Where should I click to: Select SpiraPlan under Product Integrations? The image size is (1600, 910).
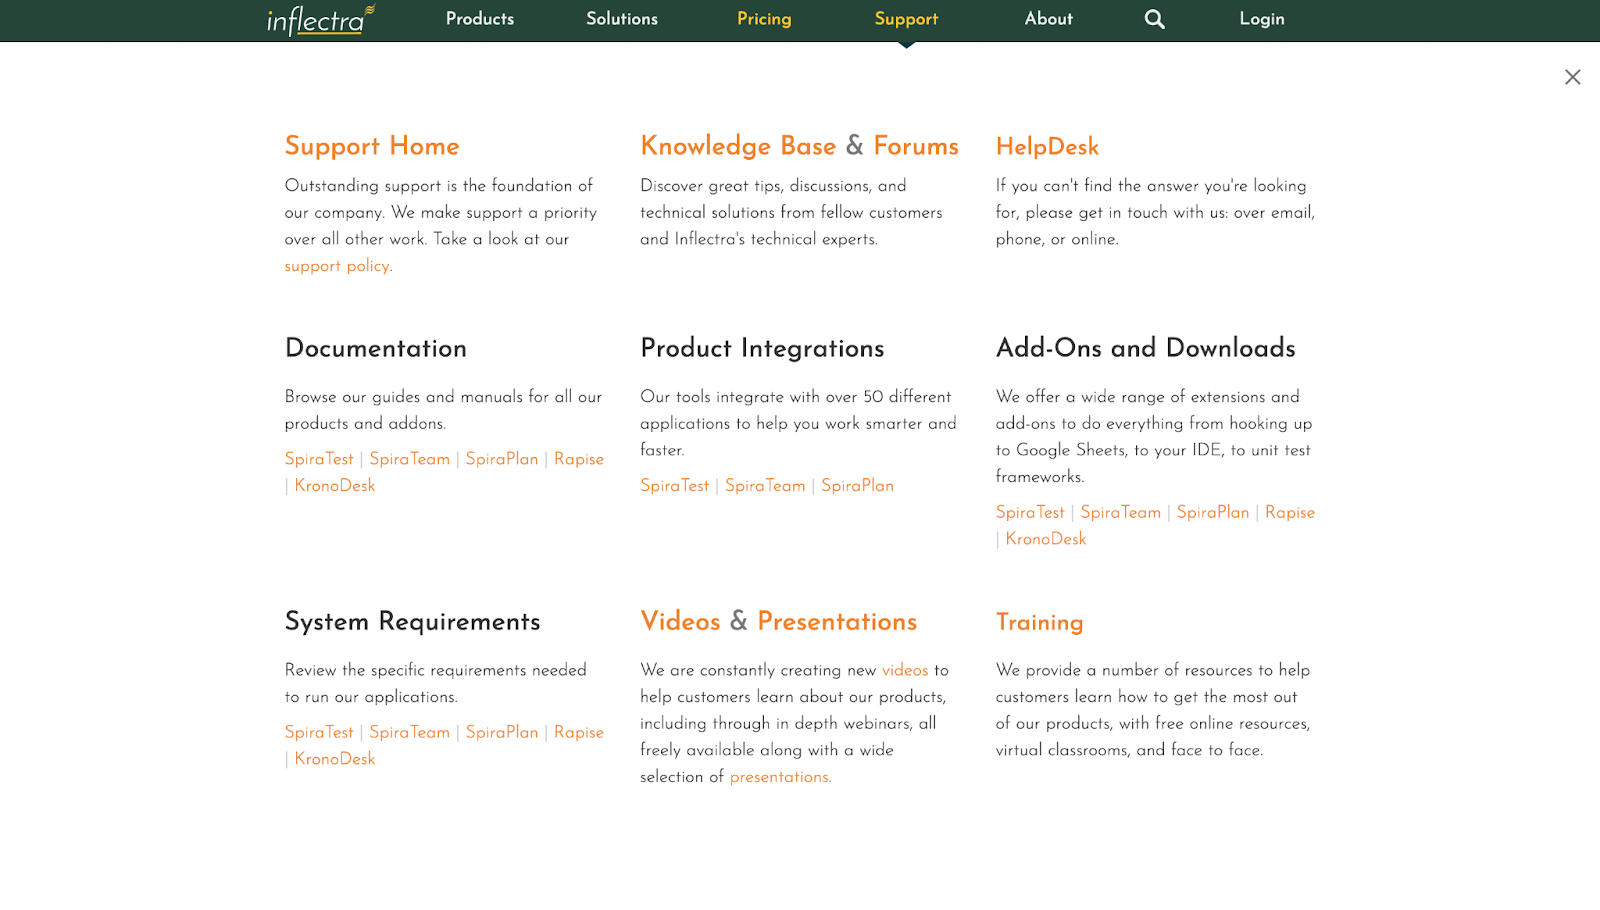point(857,486)
